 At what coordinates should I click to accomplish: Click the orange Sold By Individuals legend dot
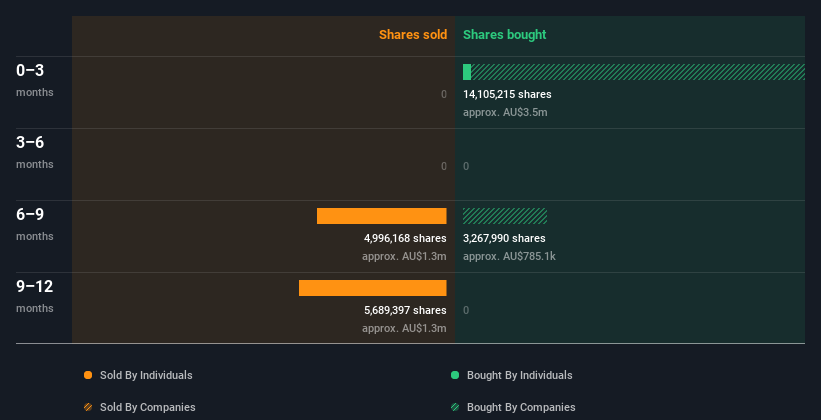click(88, 375)
